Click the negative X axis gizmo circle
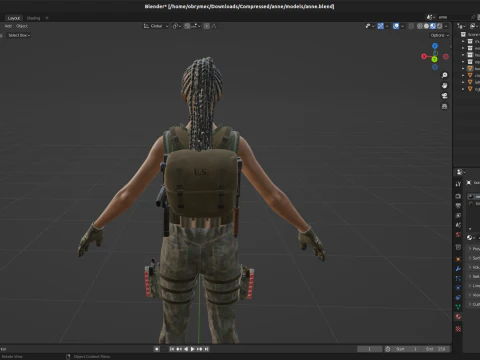 click(446, 57)
